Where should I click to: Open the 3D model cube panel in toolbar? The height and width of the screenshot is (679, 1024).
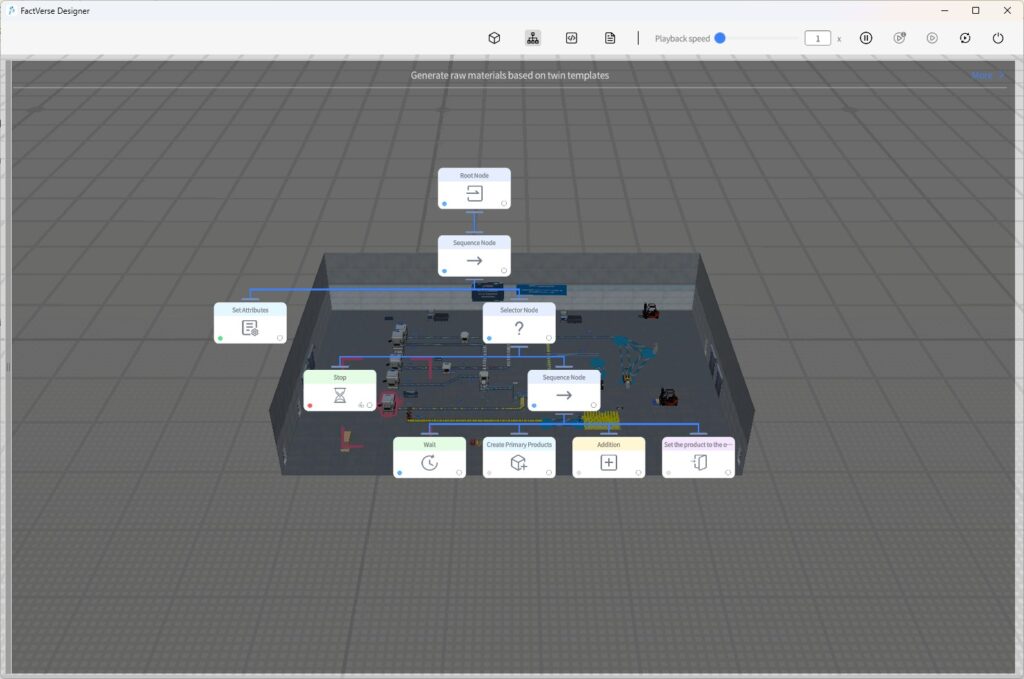494,37
